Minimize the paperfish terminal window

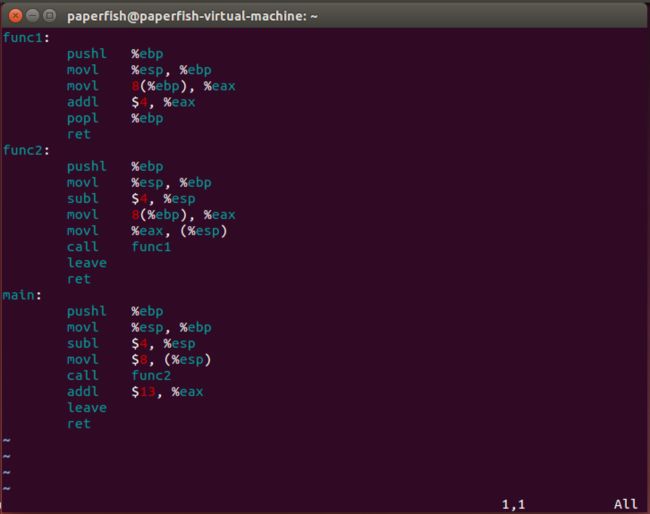[x=32, y=16]
